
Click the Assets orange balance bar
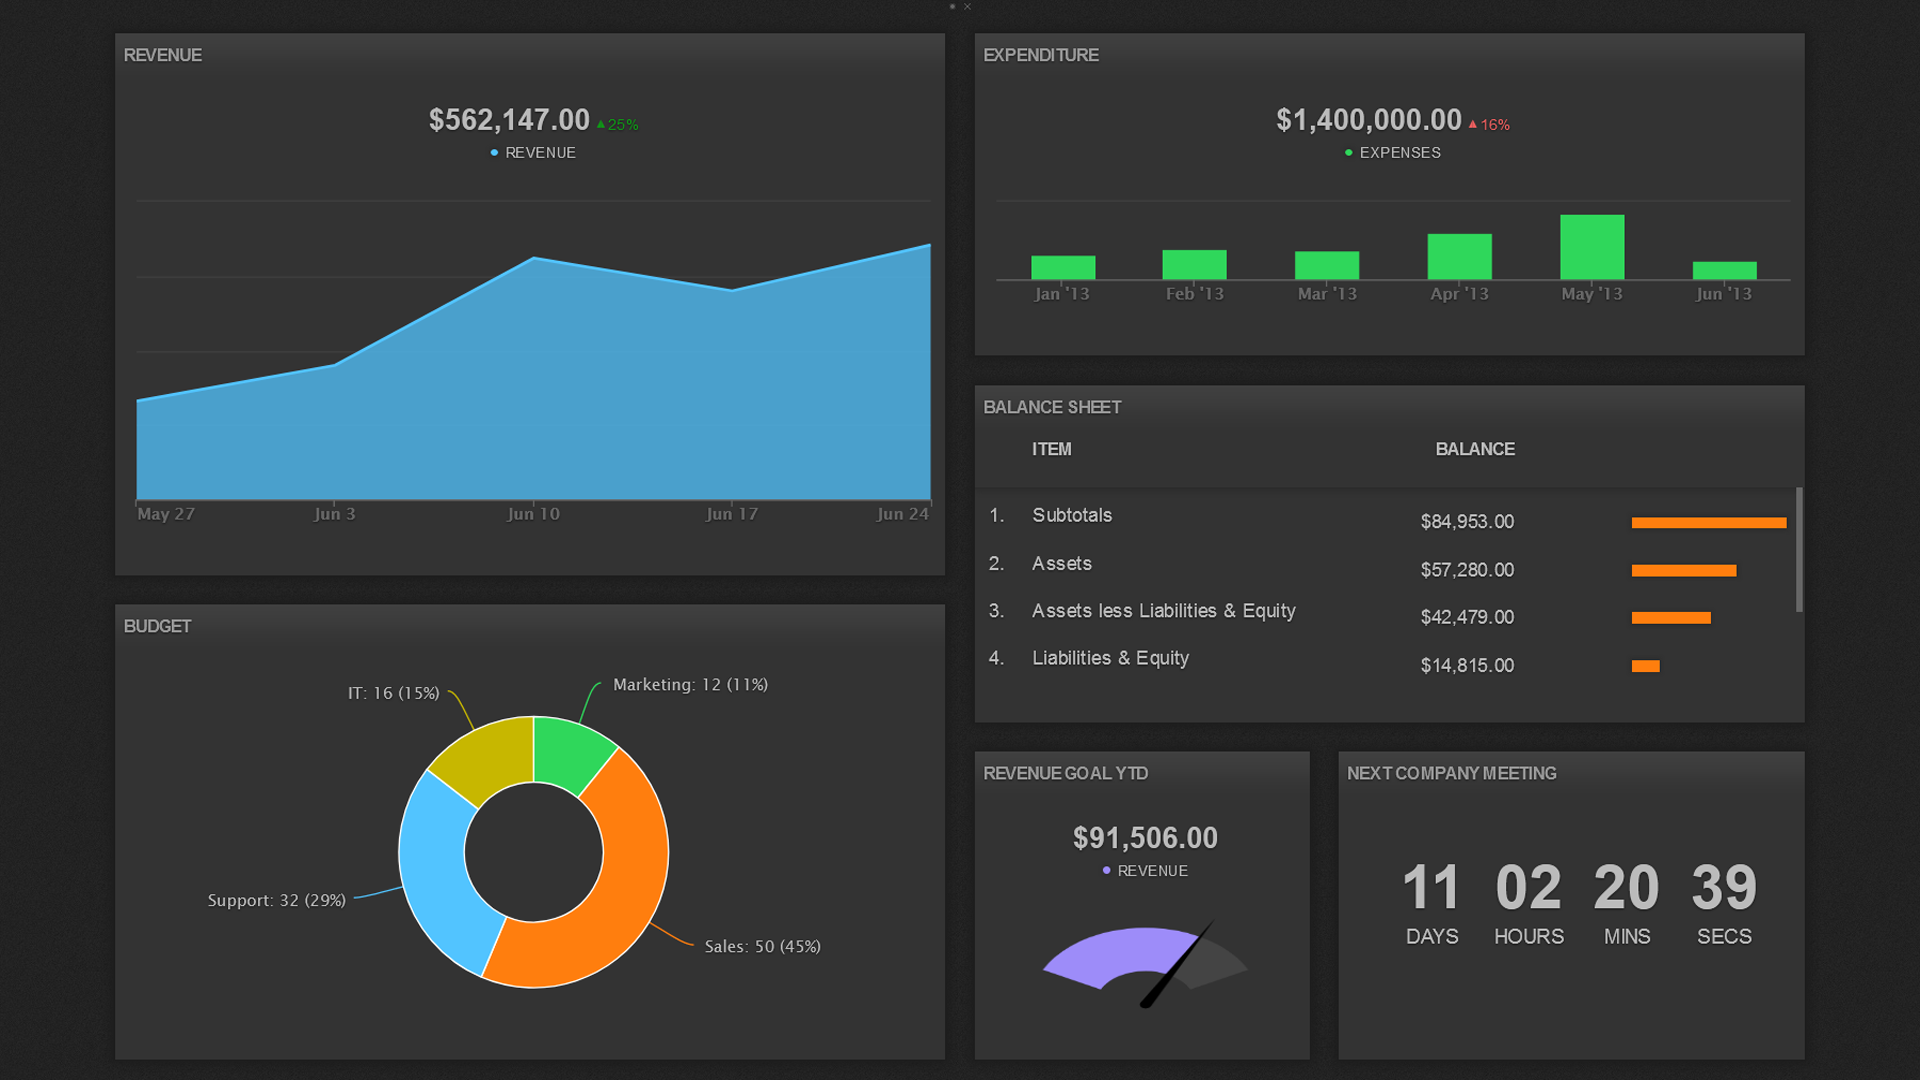coord(1683,571)
